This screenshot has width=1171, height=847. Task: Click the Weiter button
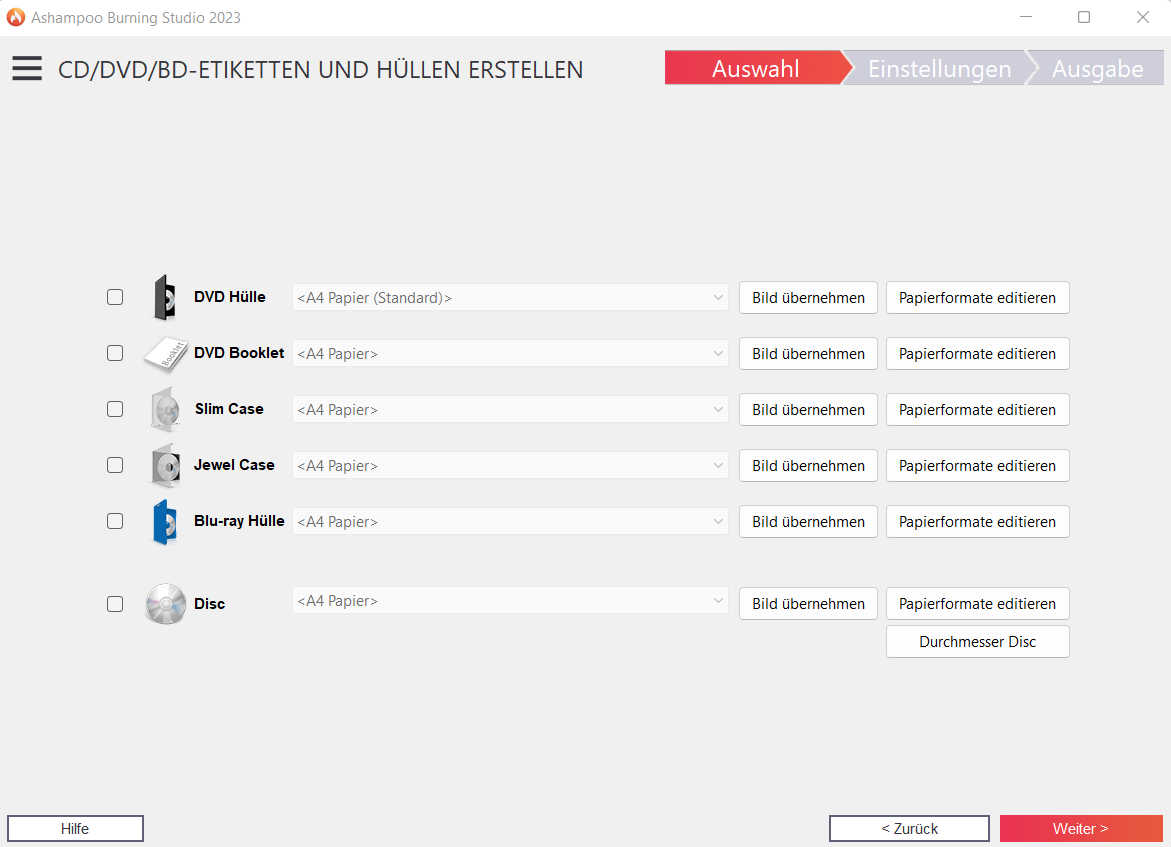pyautogui.click(x=1080, y=828)
